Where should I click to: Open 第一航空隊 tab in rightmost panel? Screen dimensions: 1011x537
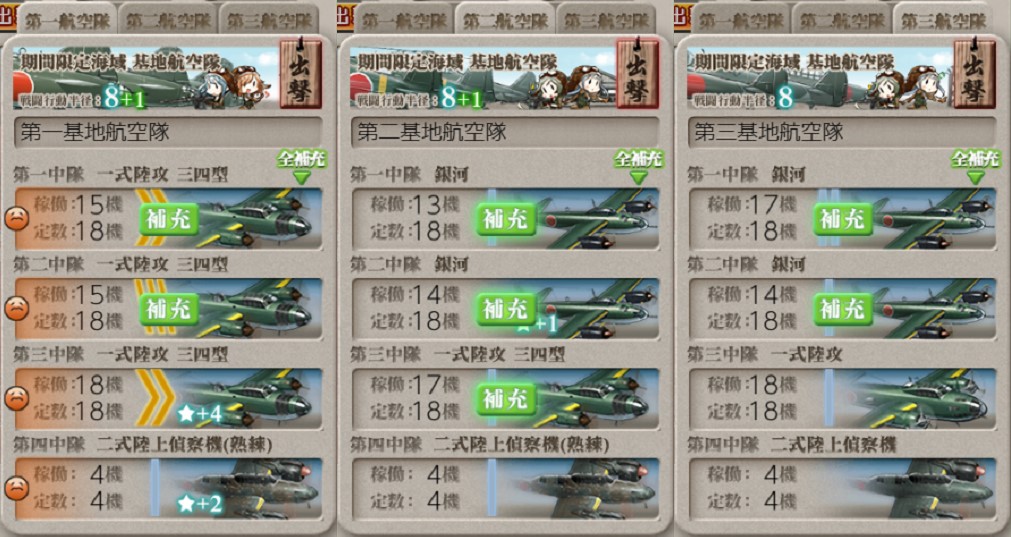(x=741, y=19)
